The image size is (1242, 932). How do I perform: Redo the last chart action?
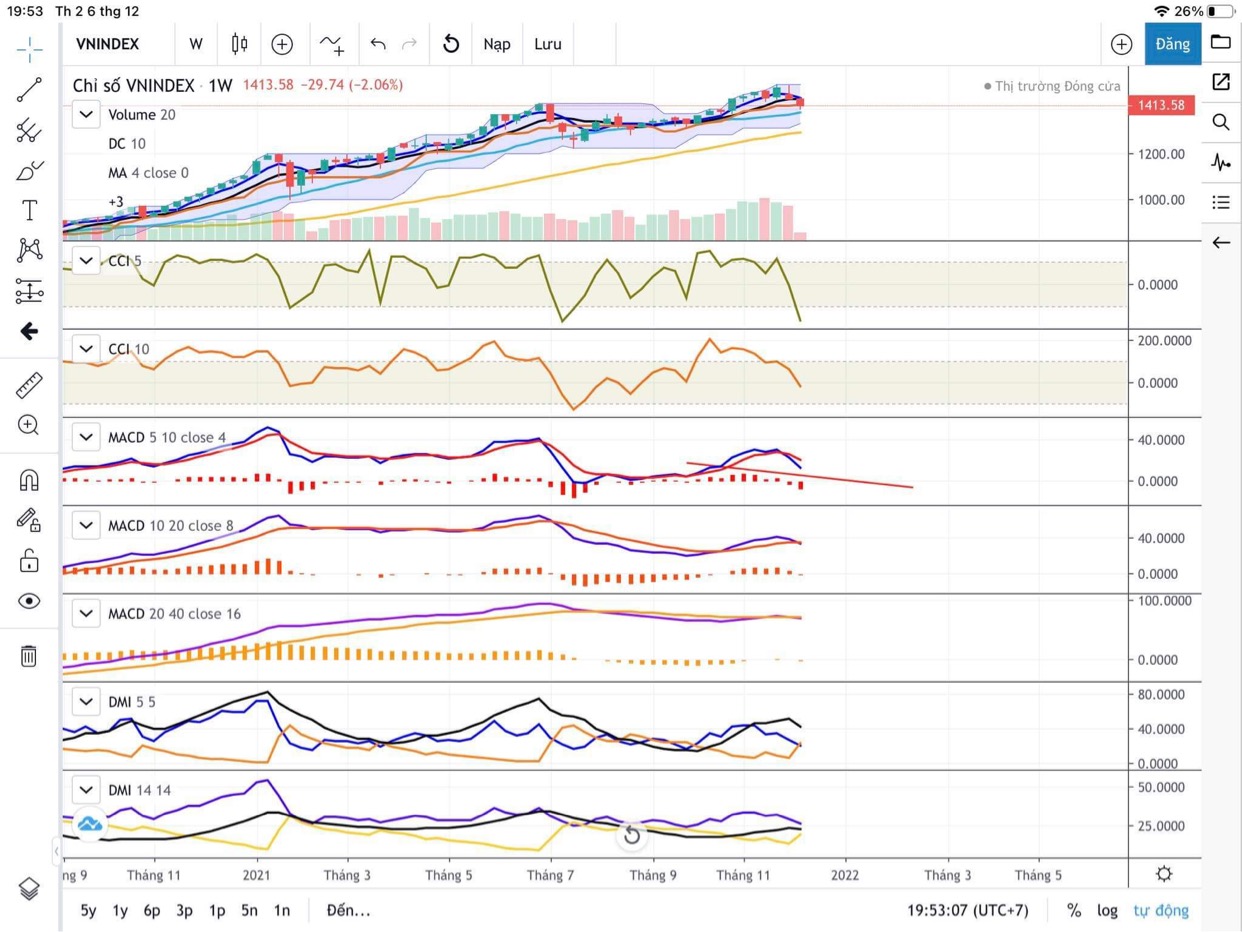tap(409, 44)
